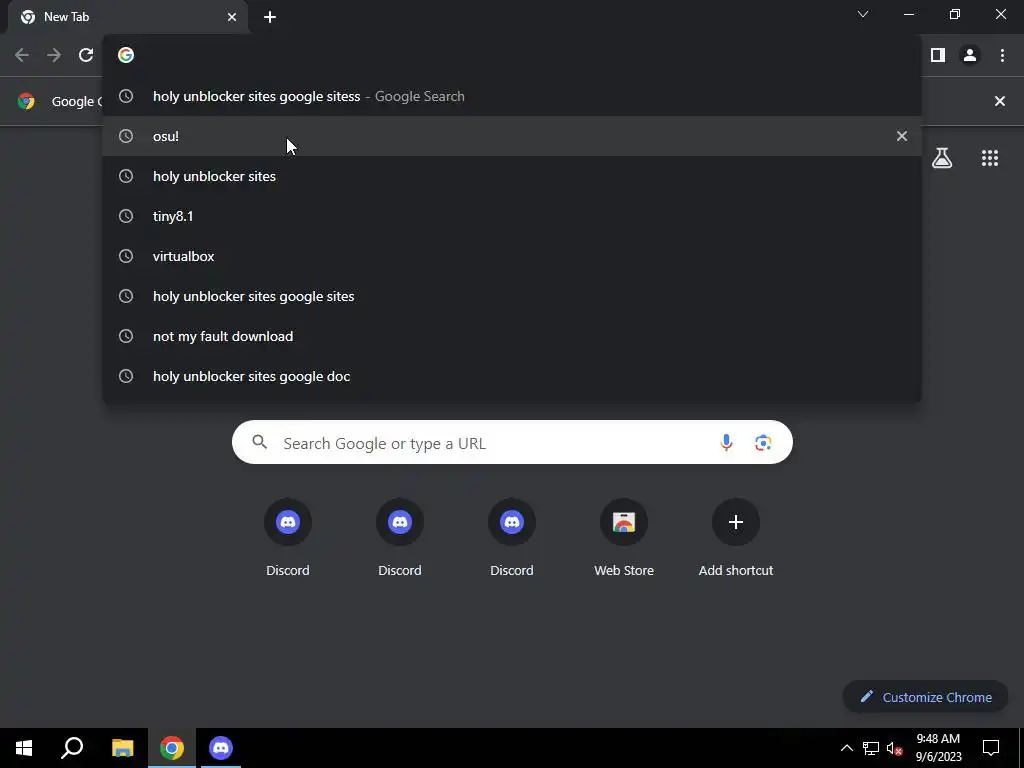Open the tab search dropdown arrow

coord(863,14)
